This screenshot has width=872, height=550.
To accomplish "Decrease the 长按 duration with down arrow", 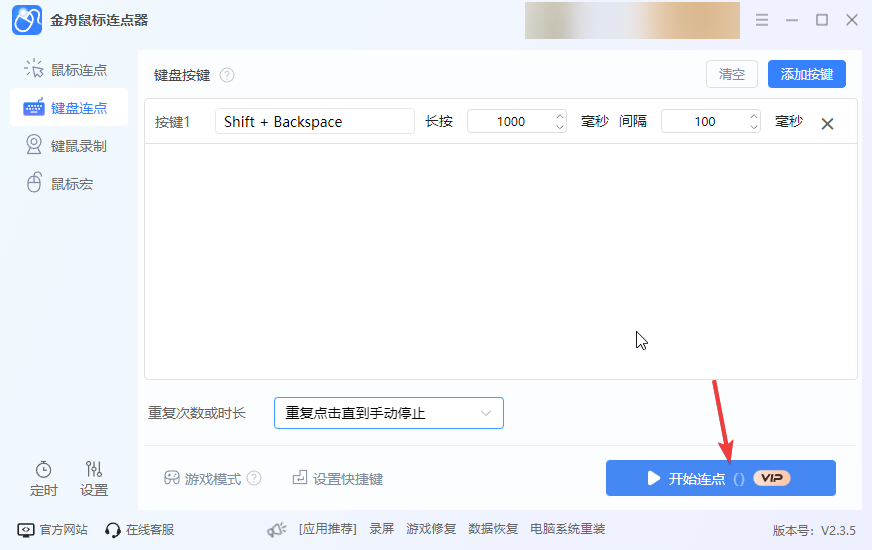I will (560, 127).
